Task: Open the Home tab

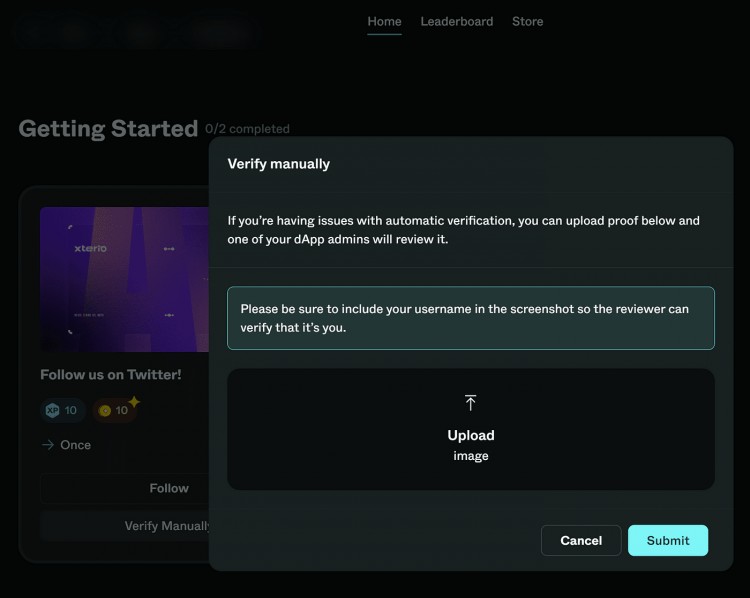Action: (384, 21)
